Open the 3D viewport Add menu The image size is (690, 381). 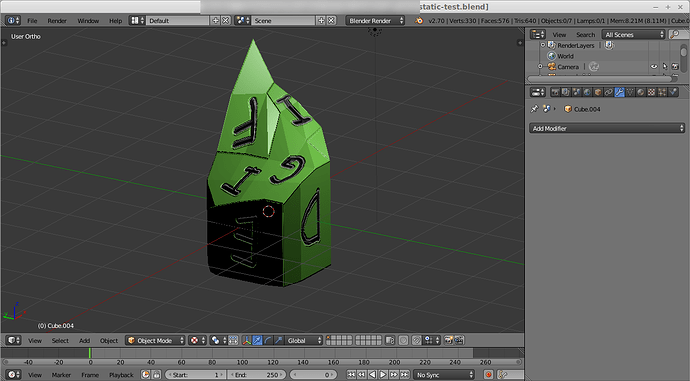[84, 341]
